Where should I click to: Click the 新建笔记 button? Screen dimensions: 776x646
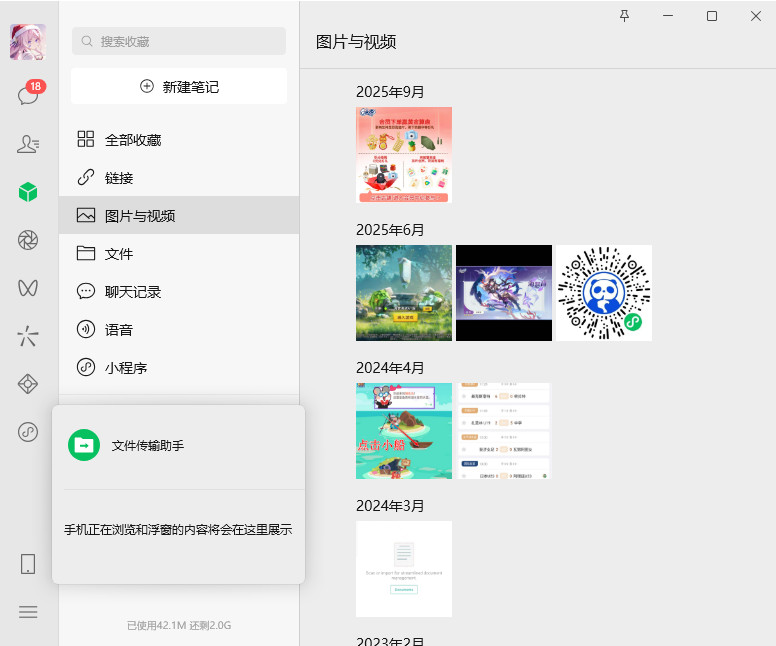[179, 87]
